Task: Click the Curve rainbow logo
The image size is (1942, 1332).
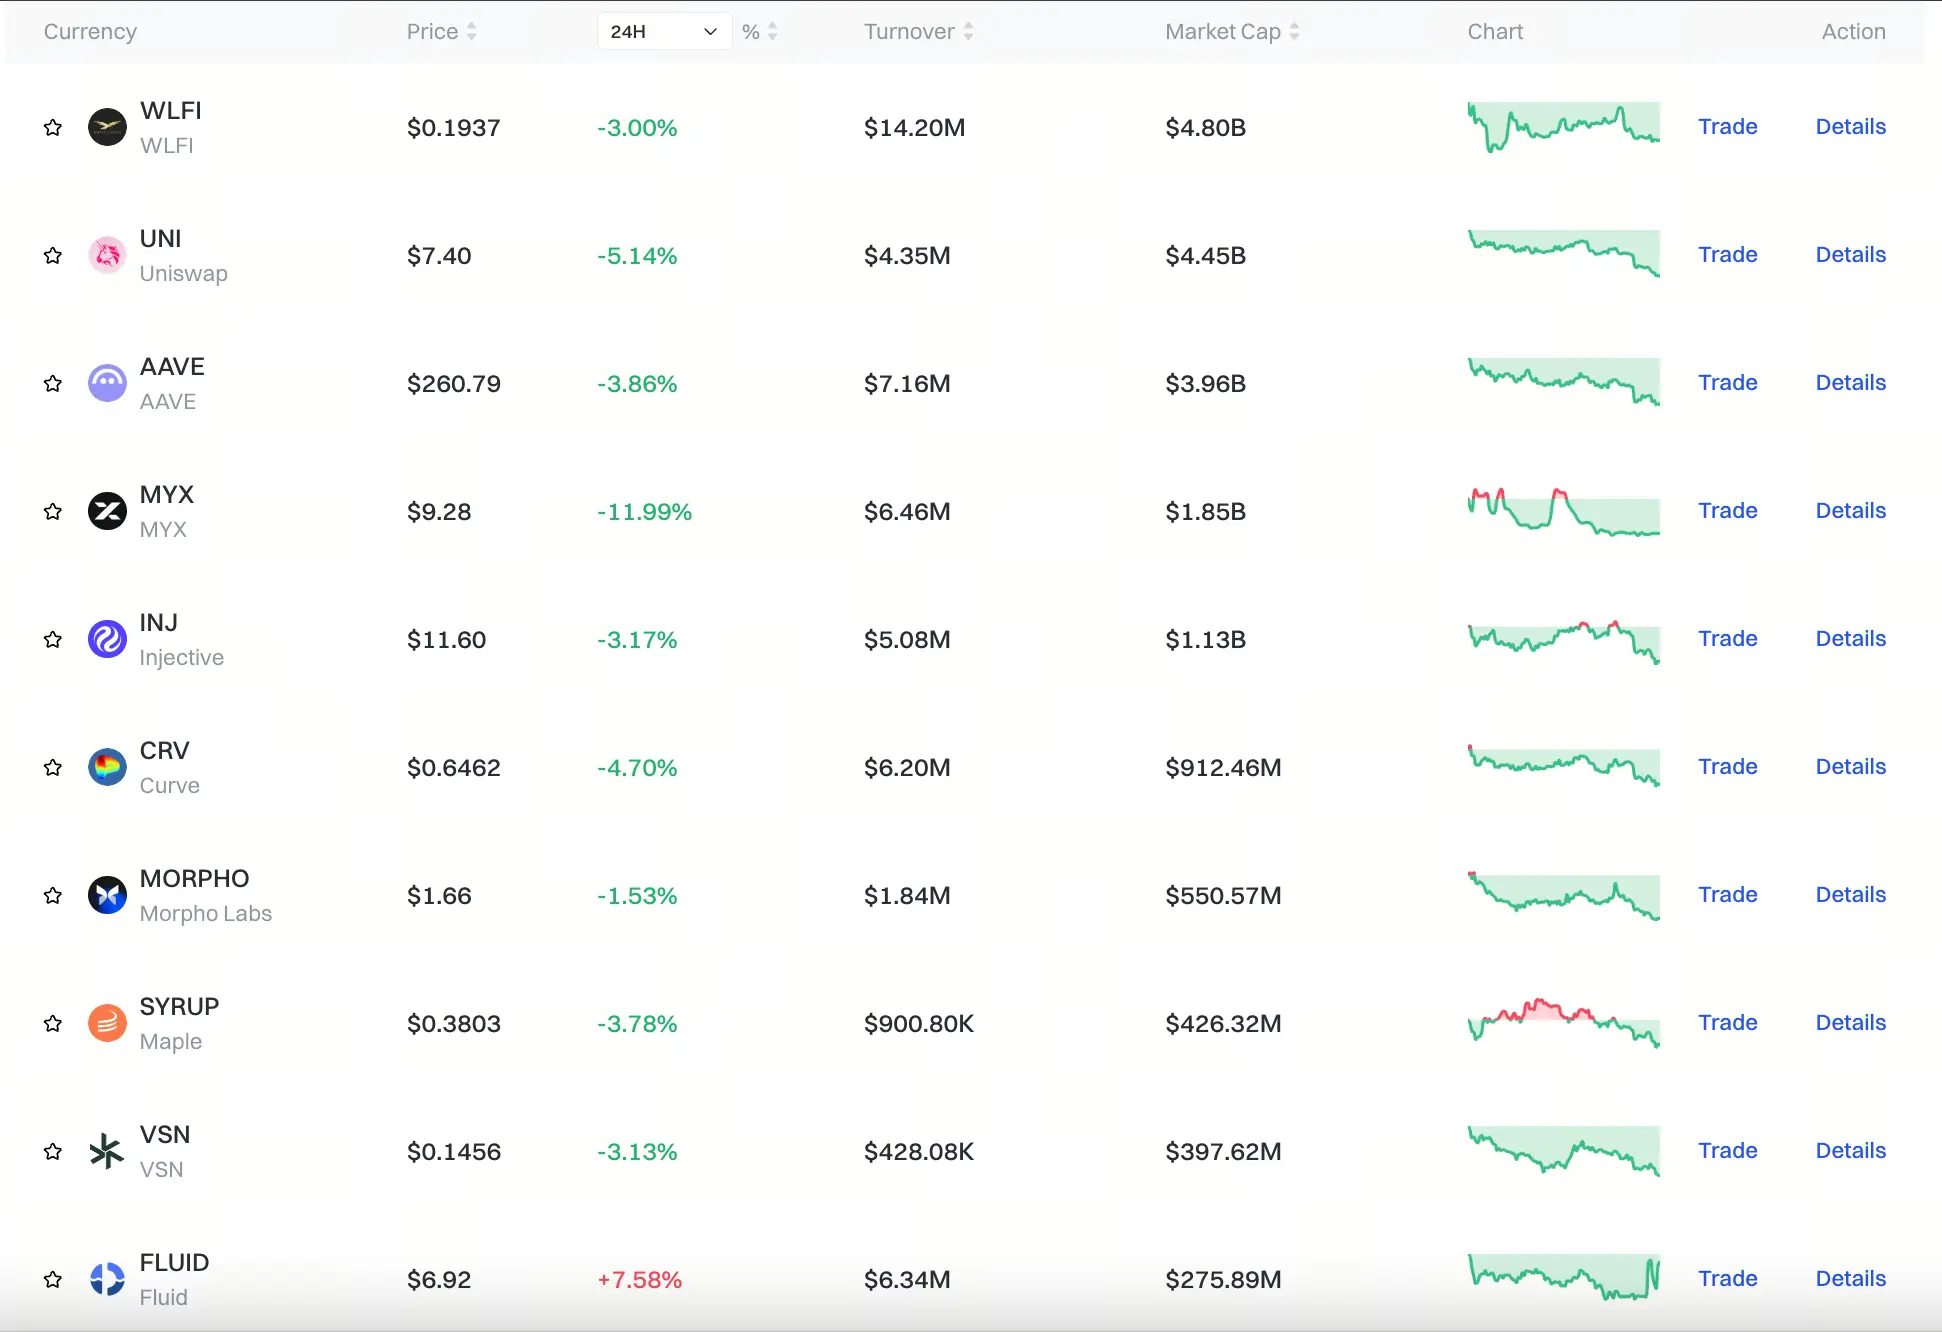Action: tap(107, 767)
